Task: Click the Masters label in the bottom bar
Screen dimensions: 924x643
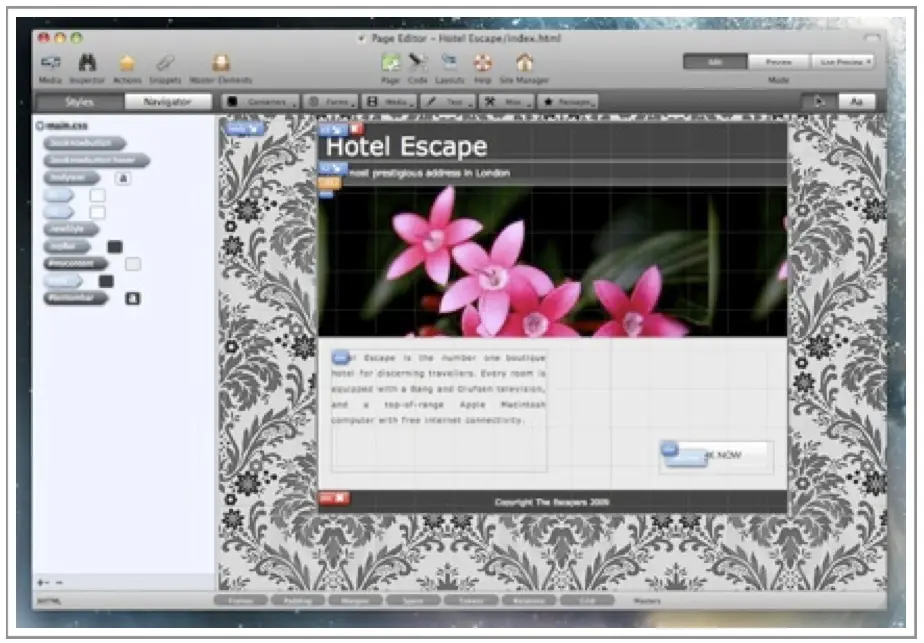Action: (x=646, y=601)
